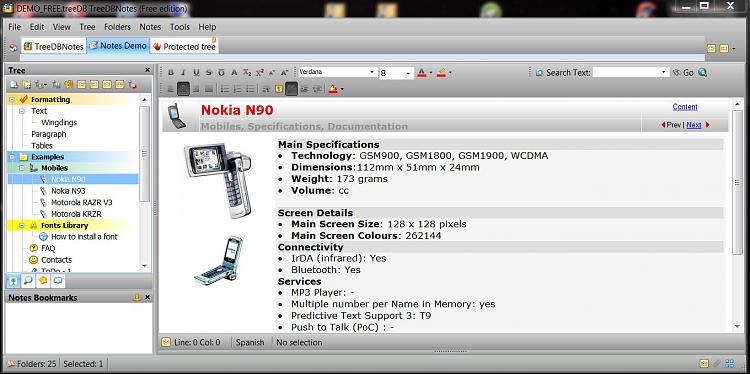Viewport: 750px width, 374px height.
Task: Open the font size dropdown
Action: [397, 73]
